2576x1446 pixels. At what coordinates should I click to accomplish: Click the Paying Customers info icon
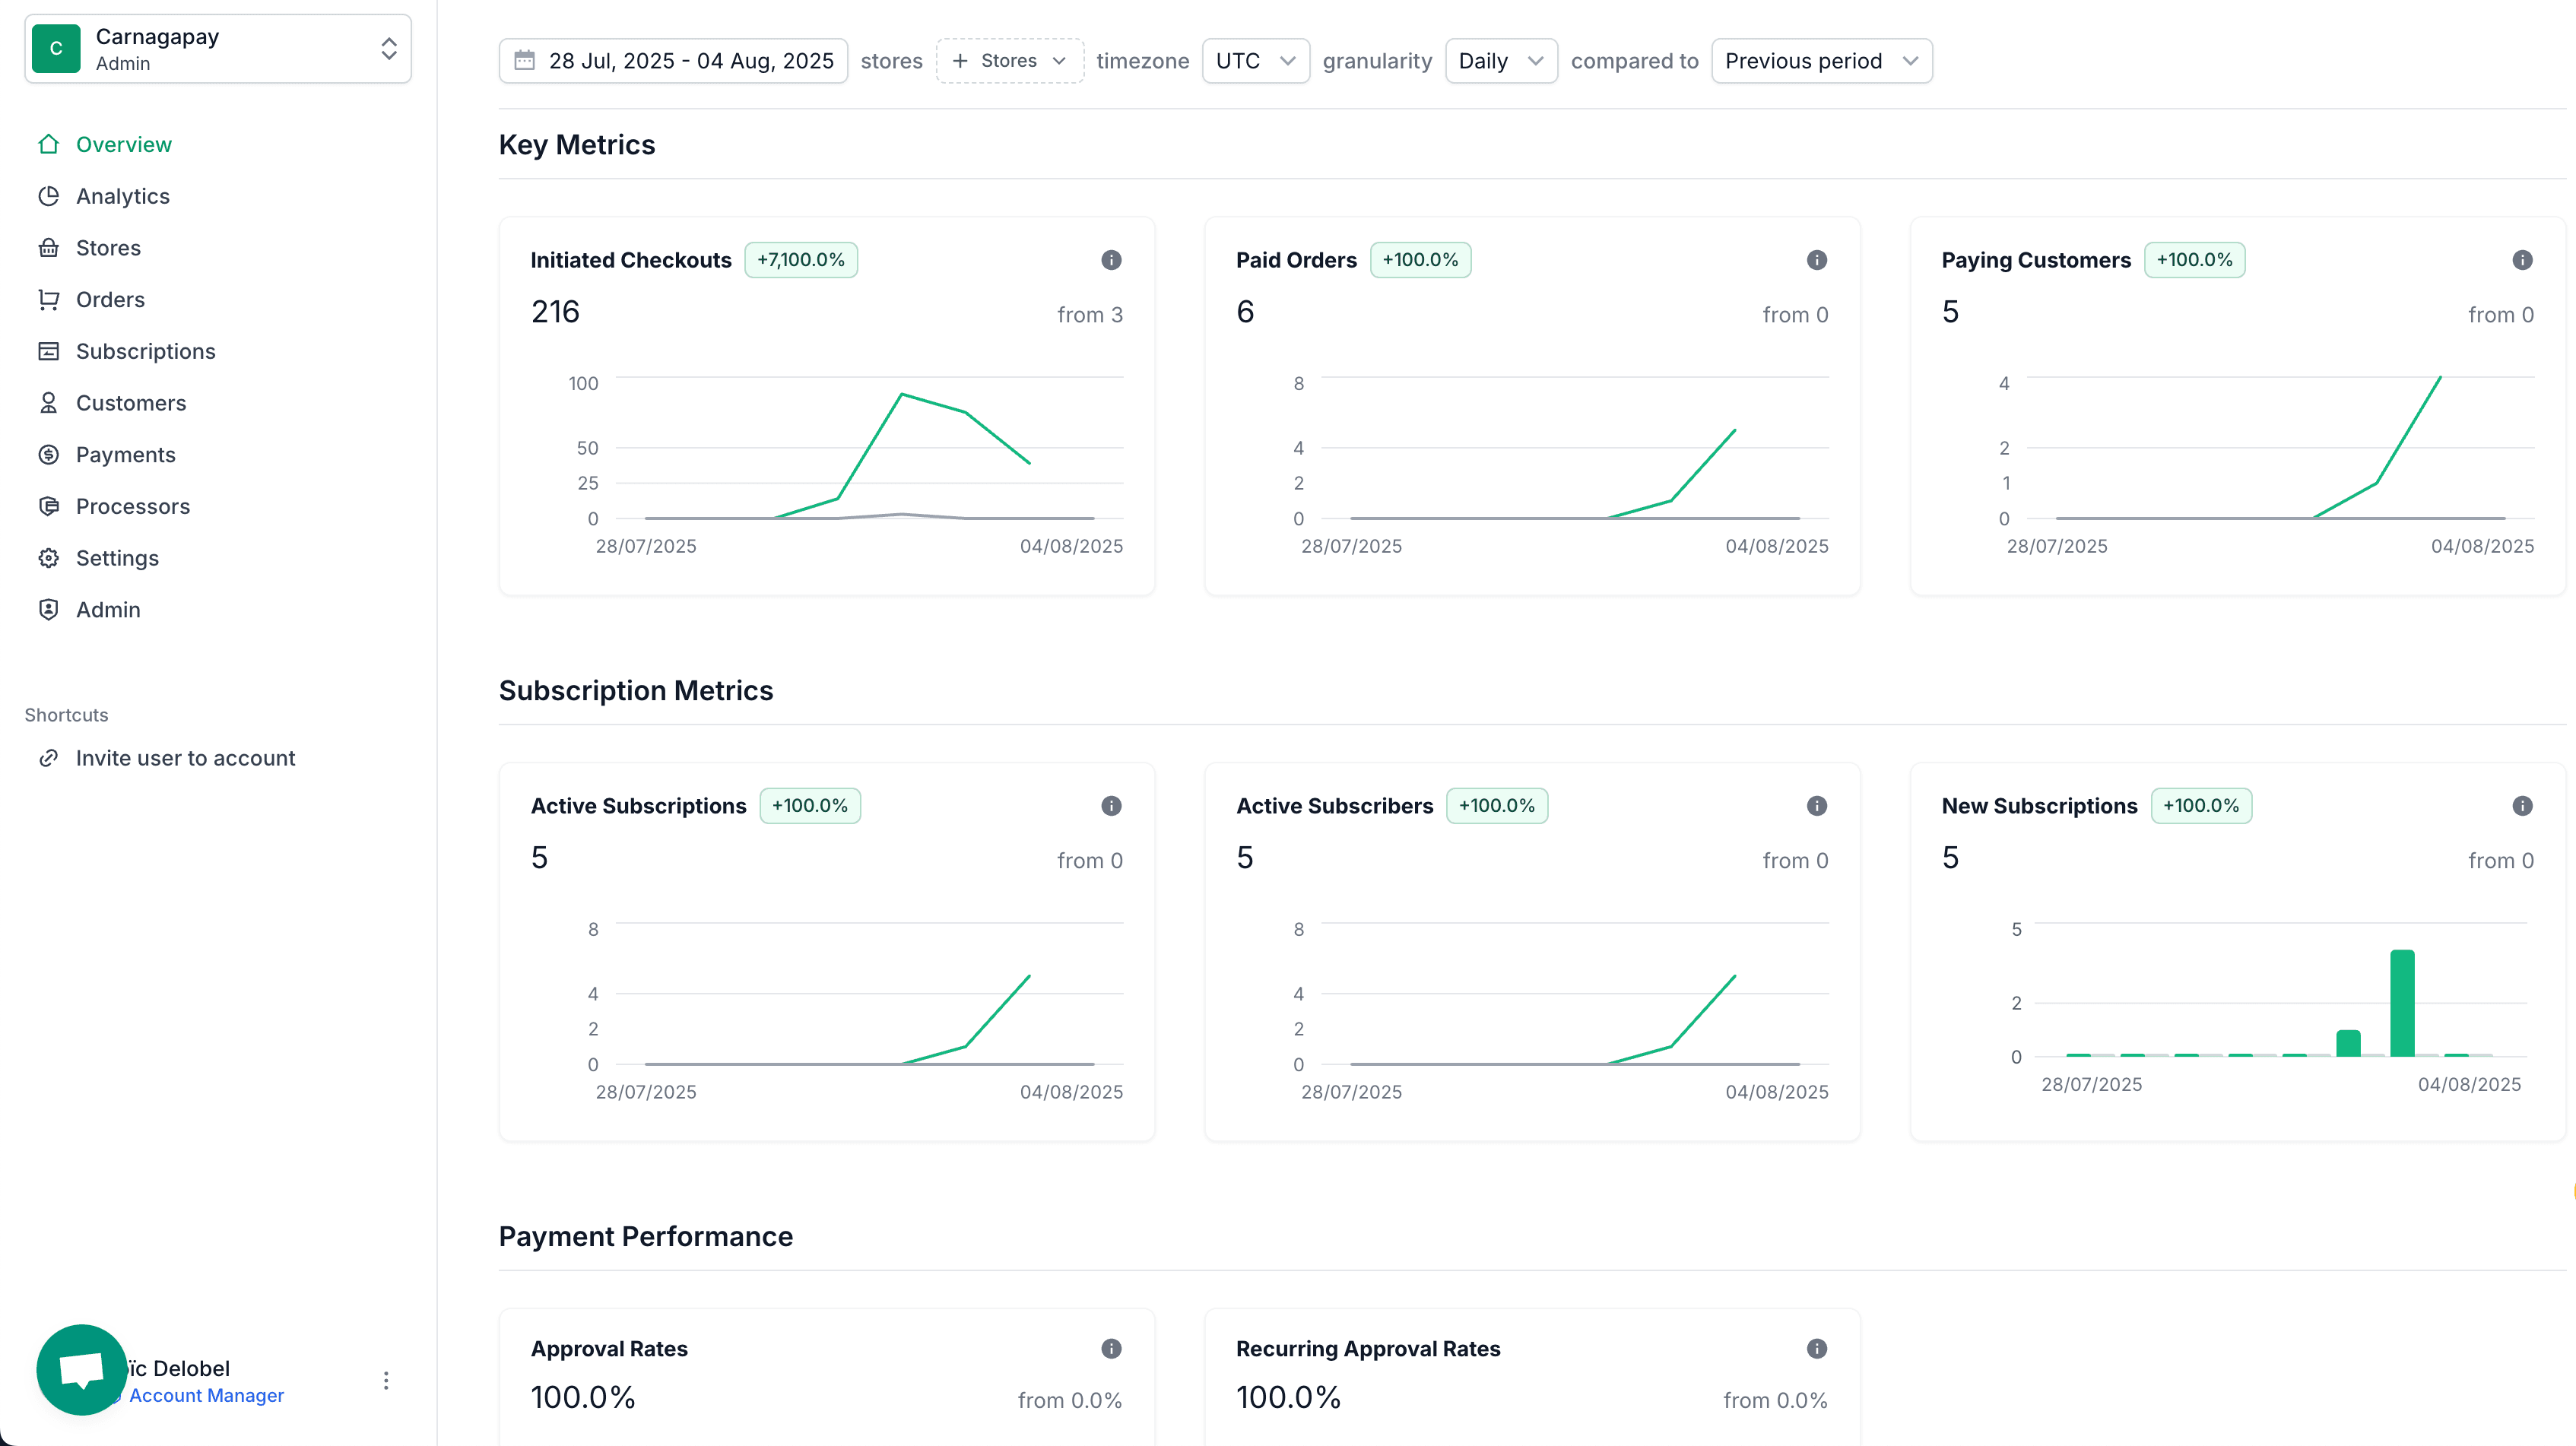(2522, 260)
